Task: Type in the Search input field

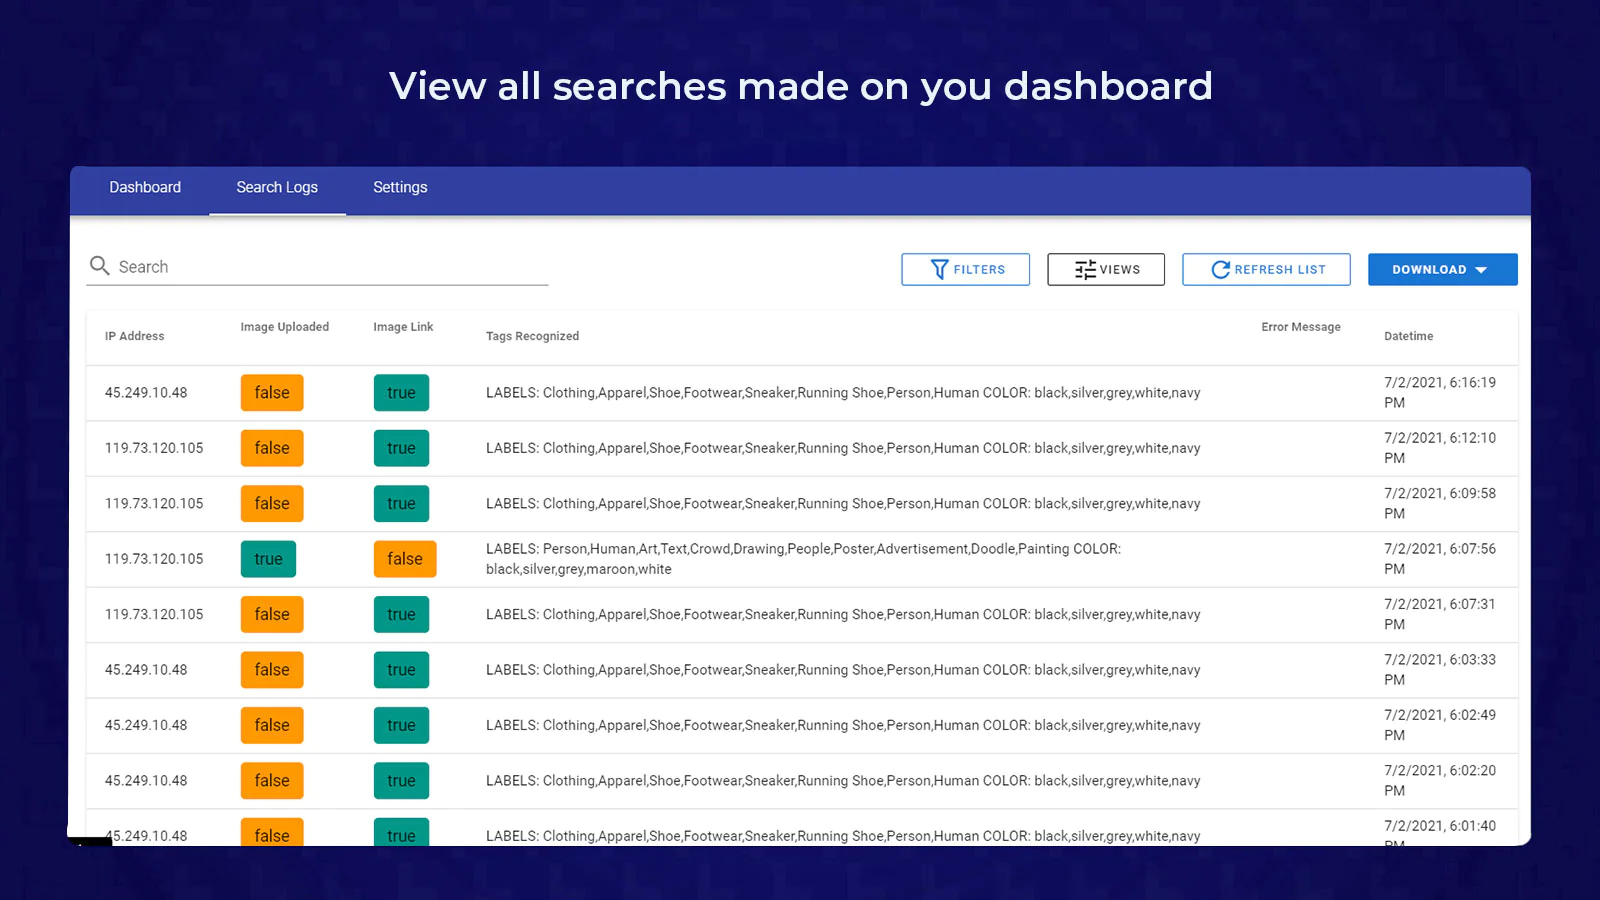Action: 330,267
